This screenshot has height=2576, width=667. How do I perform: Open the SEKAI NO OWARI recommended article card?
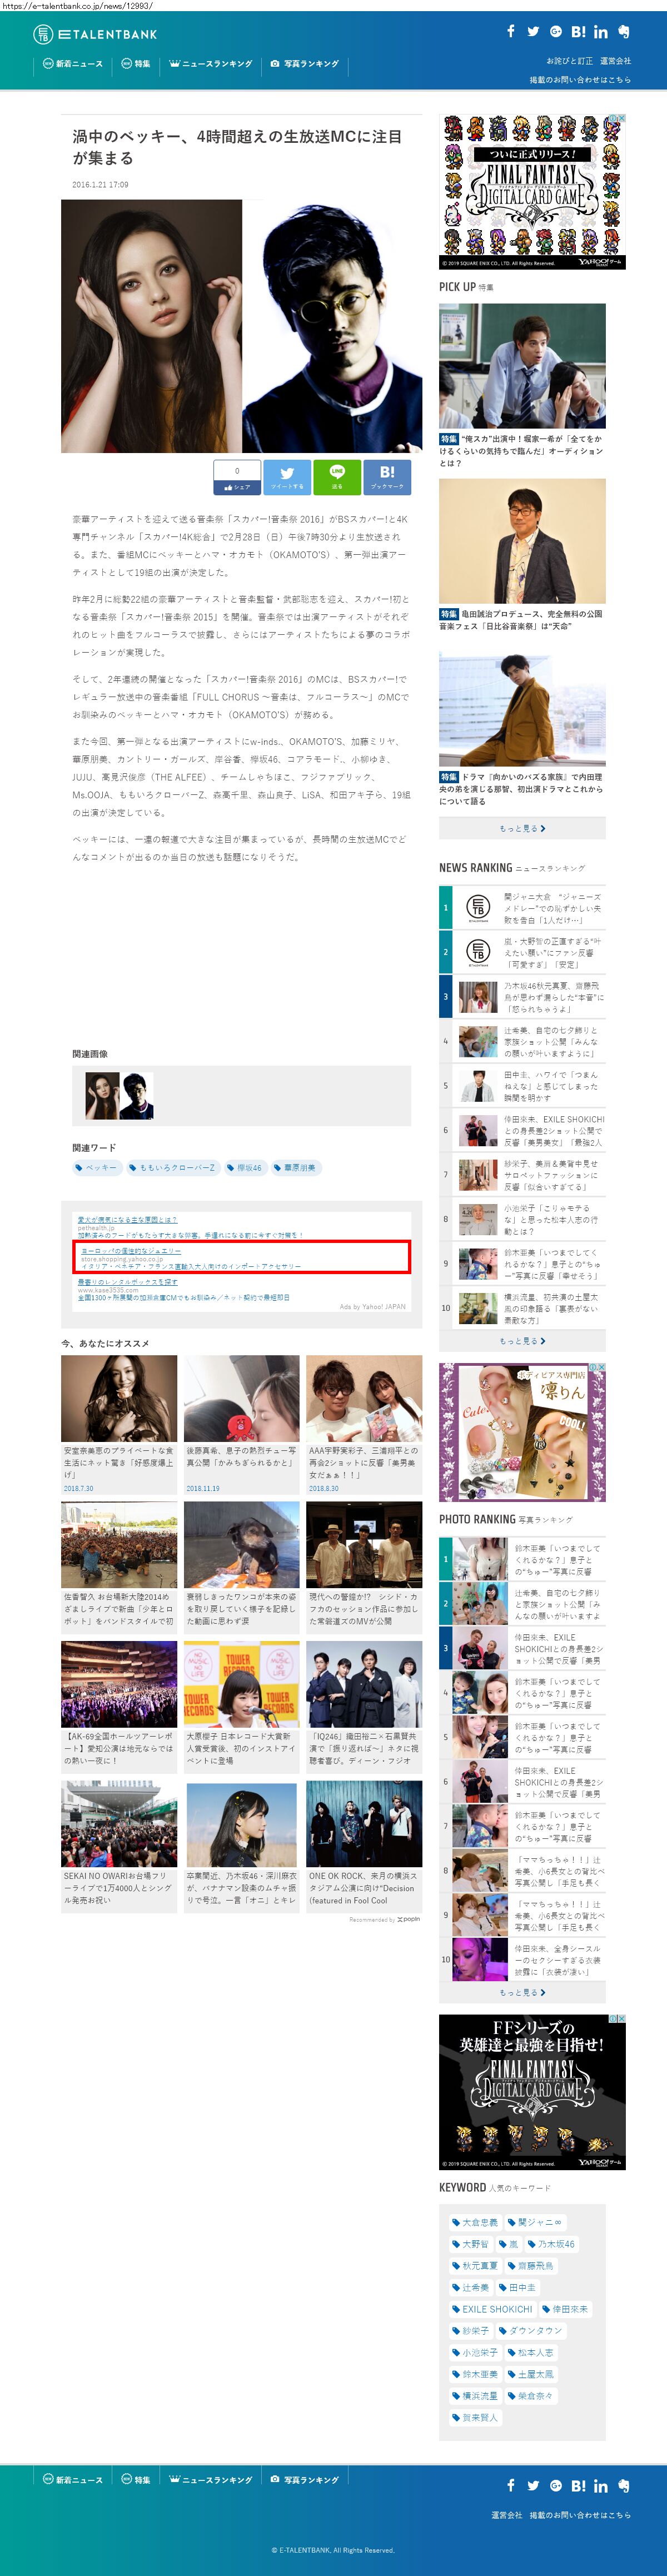click(x=119, y=1847)
